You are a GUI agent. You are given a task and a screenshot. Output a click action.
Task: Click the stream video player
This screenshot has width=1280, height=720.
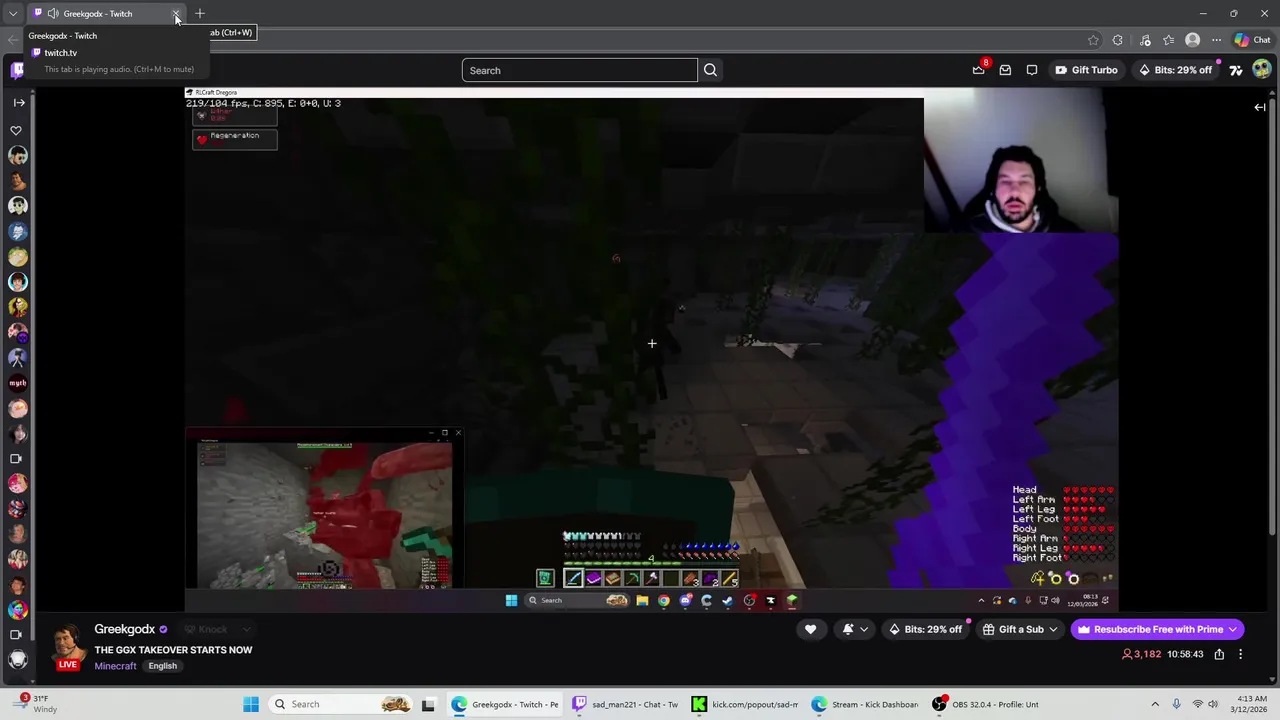point(651,350)
